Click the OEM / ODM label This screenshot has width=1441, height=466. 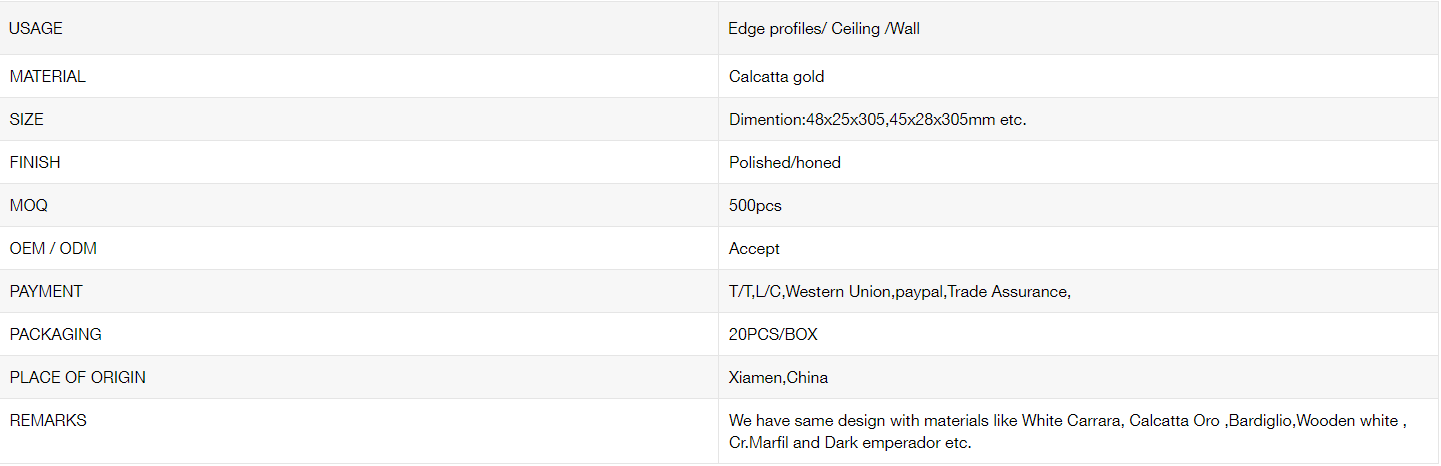(53, 248)
